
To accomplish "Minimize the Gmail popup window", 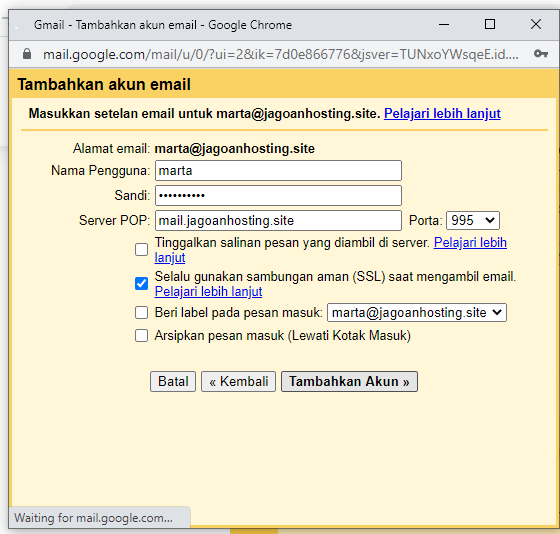I will point(444,25).
